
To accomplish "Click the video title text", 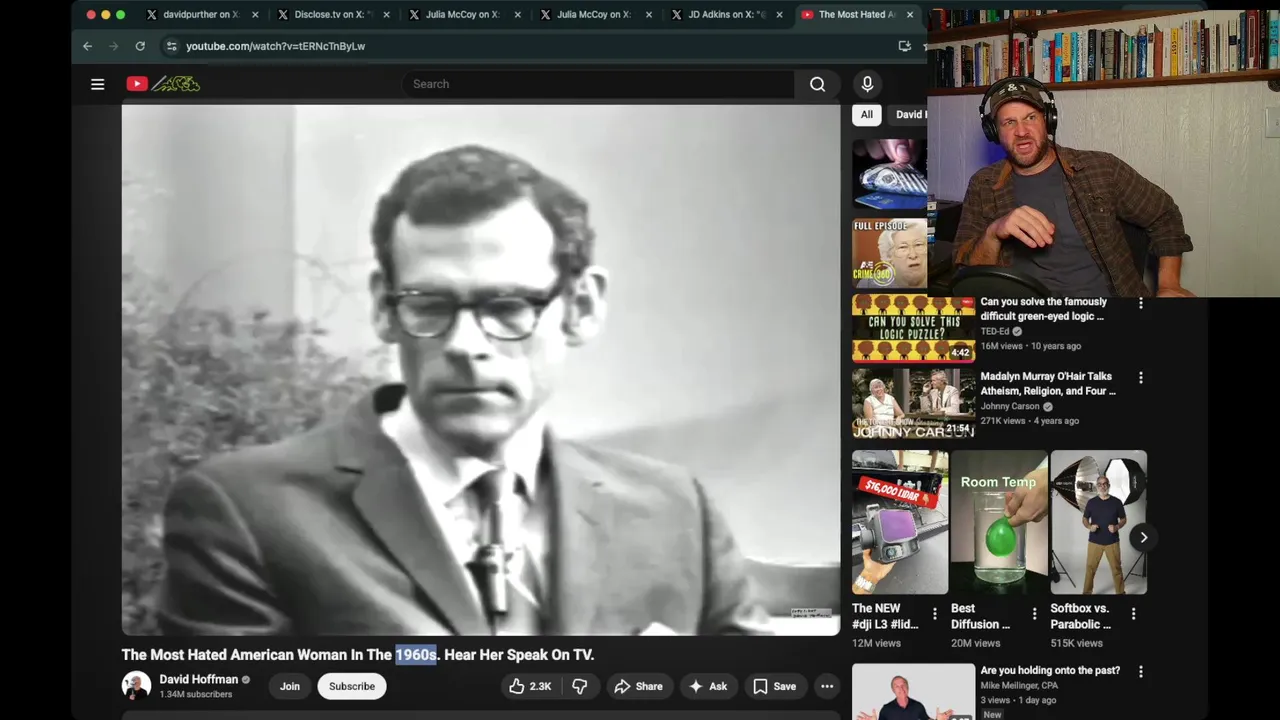I will pos(358,655).
